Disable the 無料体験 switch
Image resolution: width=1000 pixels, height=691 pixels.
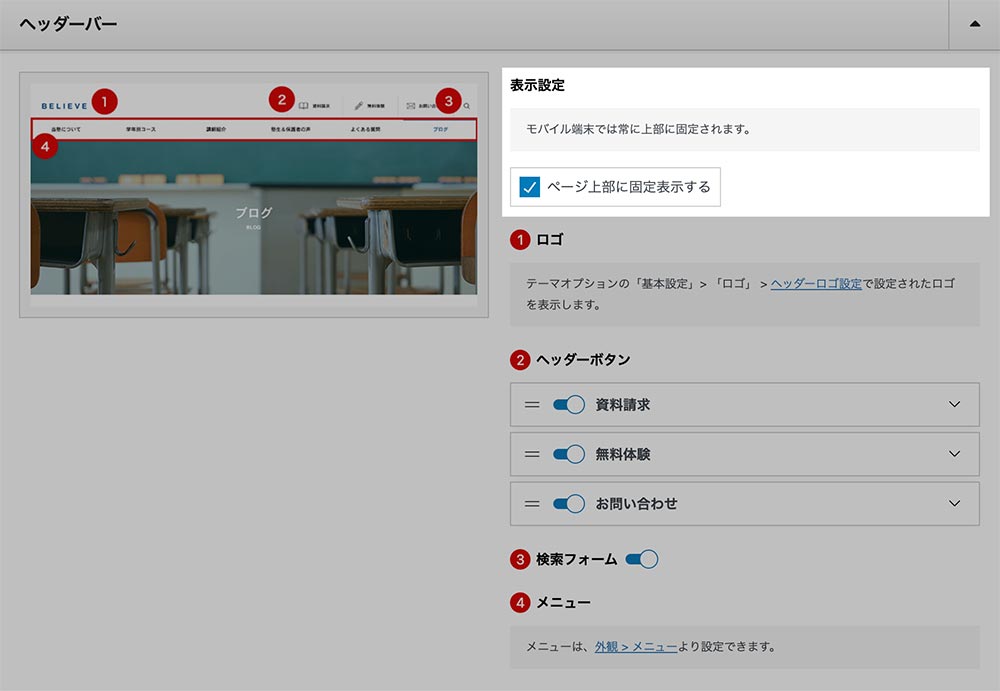[x=568, y=454]
